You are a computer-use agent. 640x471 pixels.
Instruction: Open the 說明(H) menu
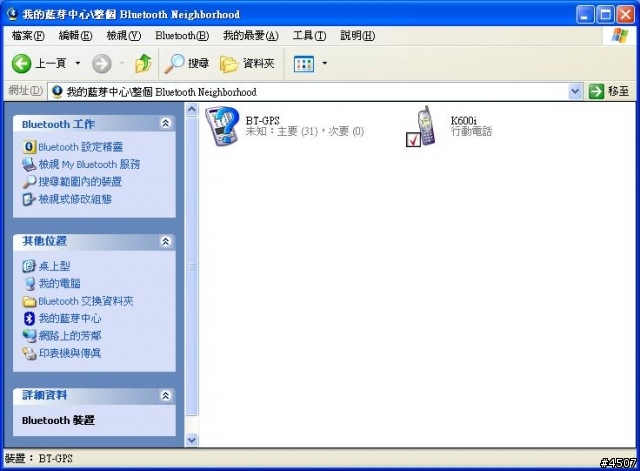[x=358, y=36]
